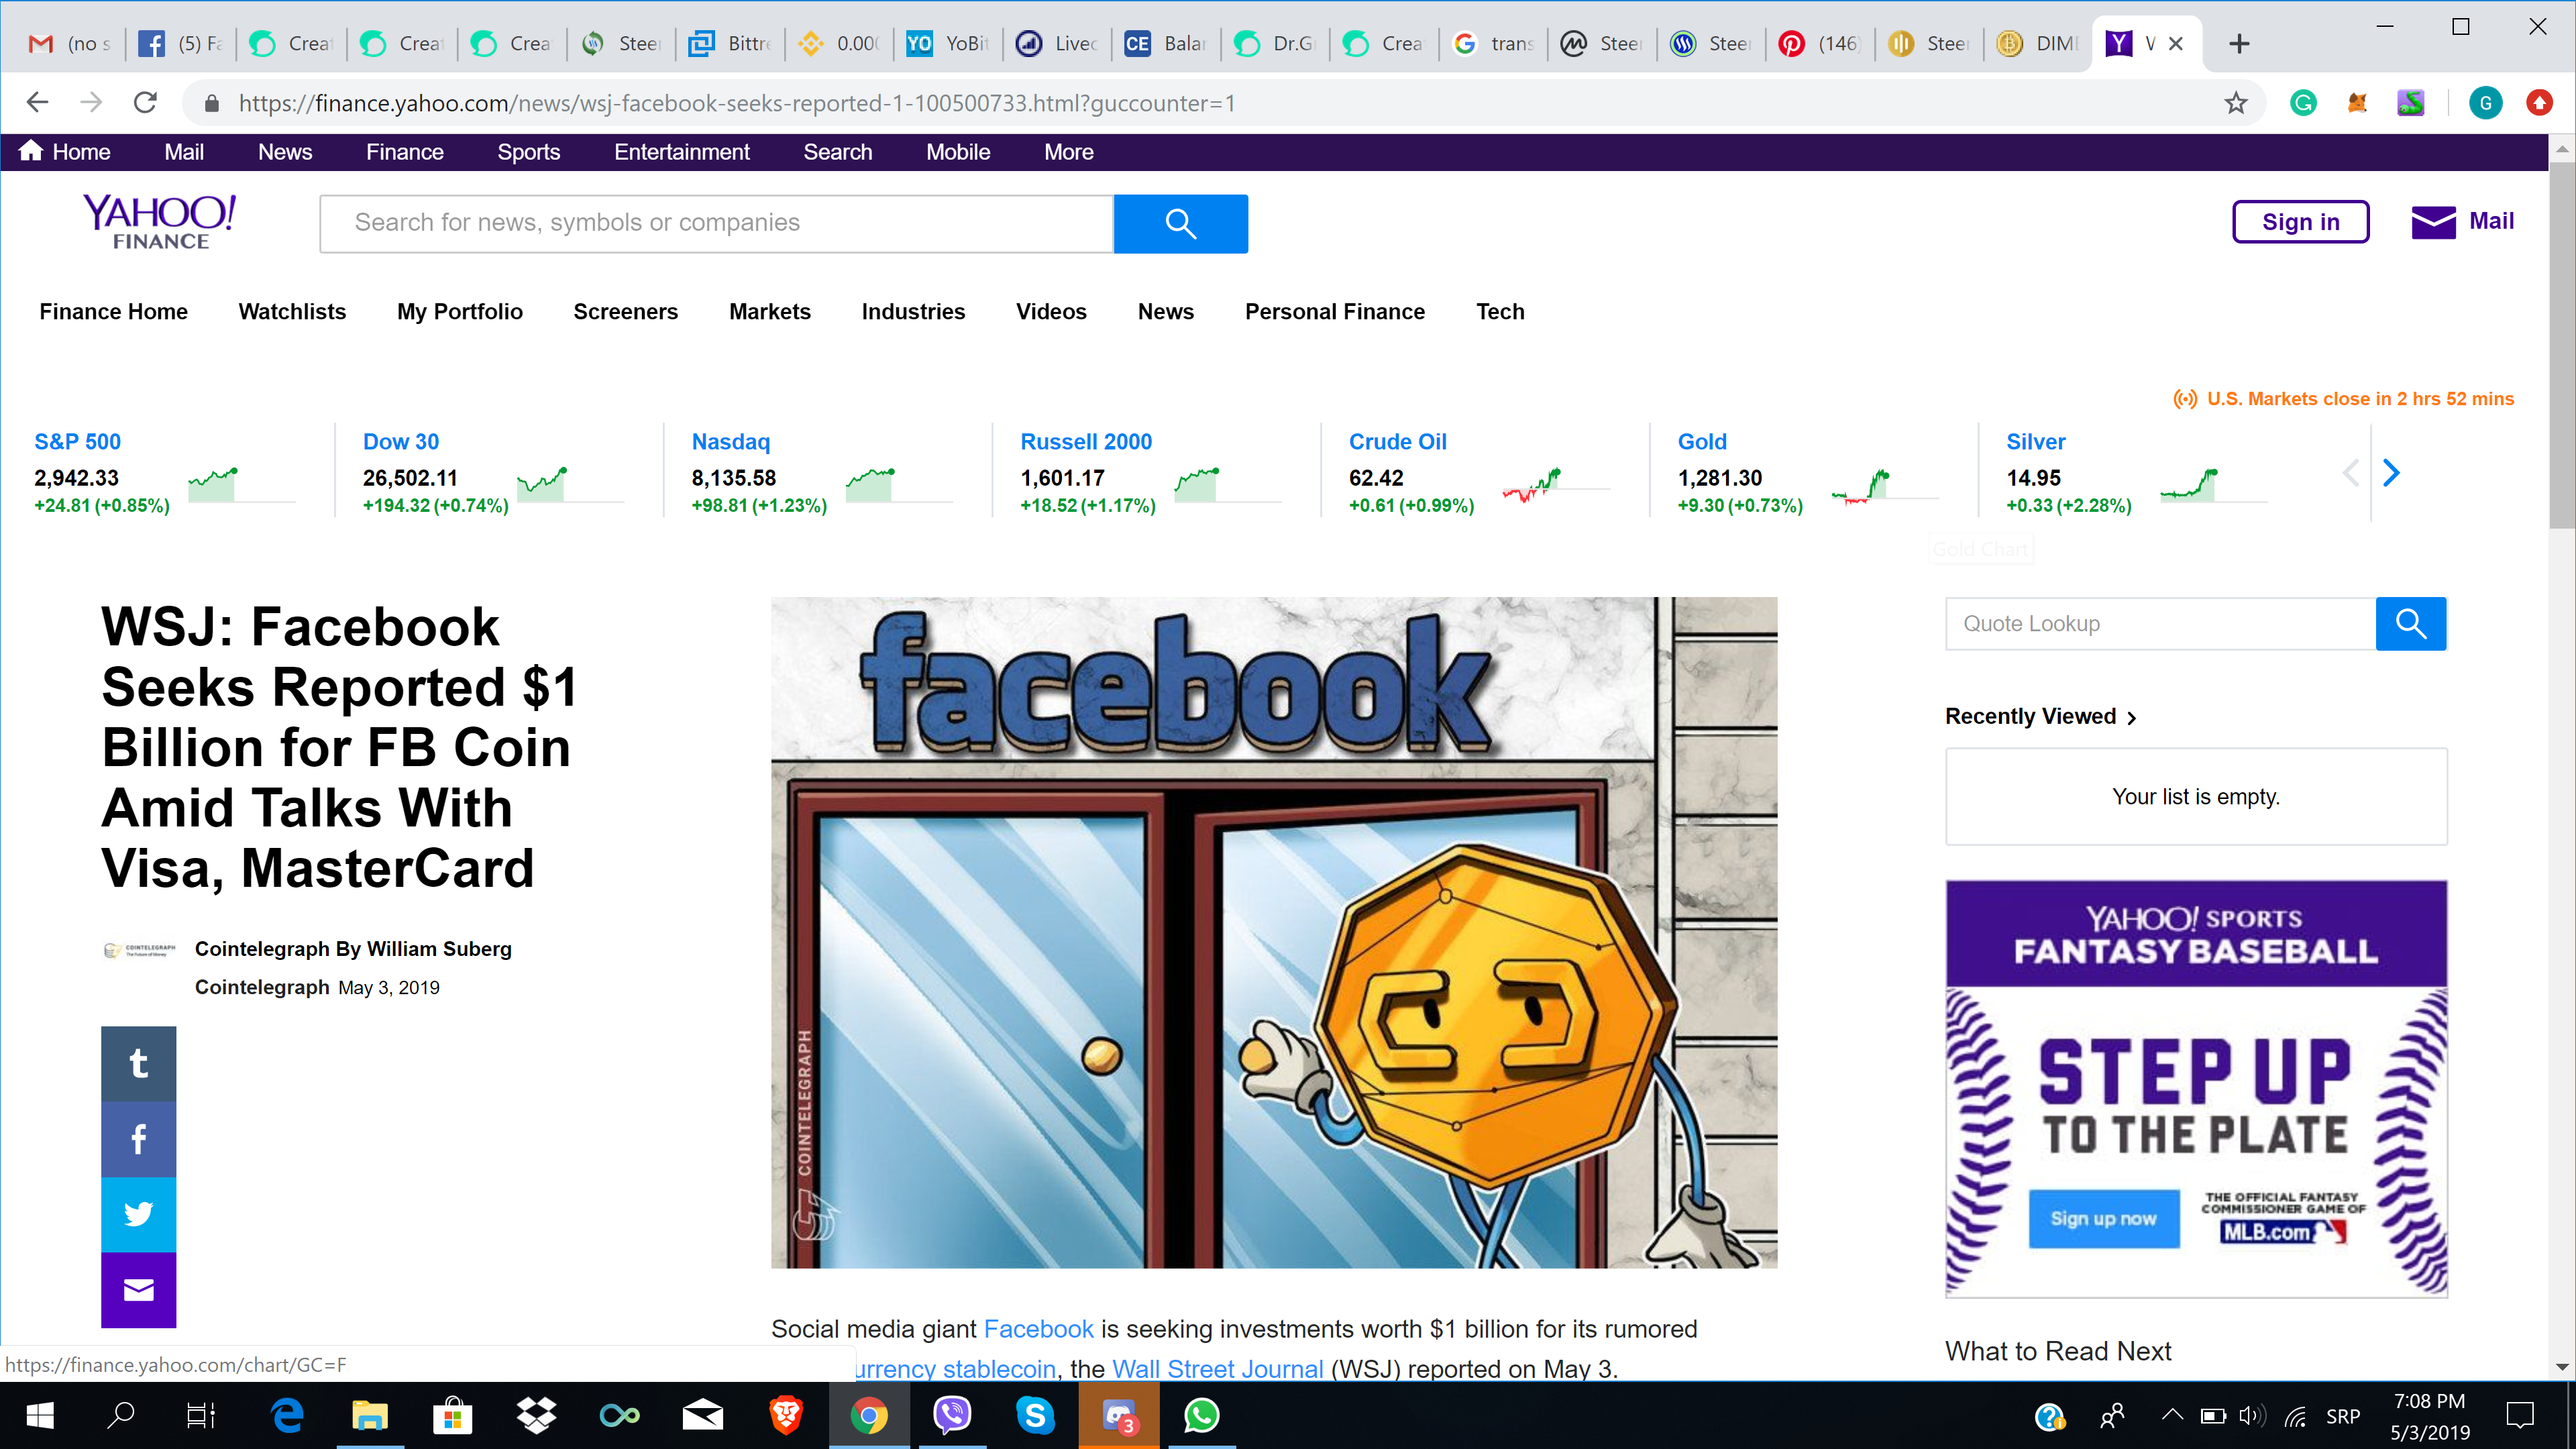Email article using purple envelope icon
The image size is (2576, 1449).
[x=138, y=1290]
